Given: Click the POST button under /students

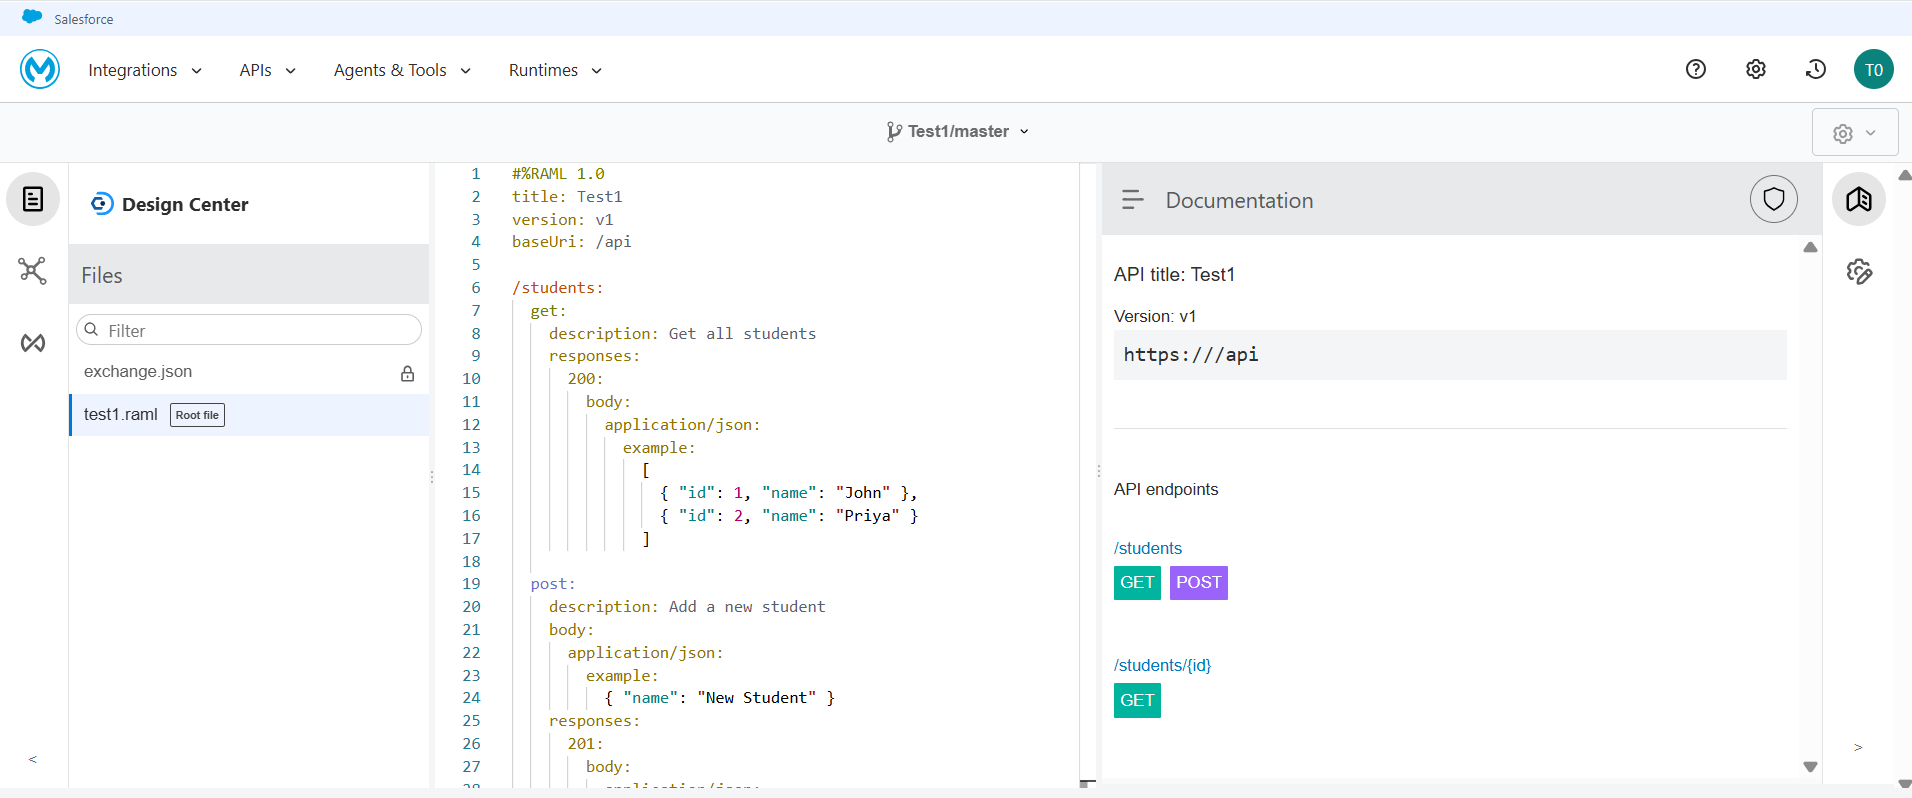Looking at the screenshot, I should click(1198, 582).
